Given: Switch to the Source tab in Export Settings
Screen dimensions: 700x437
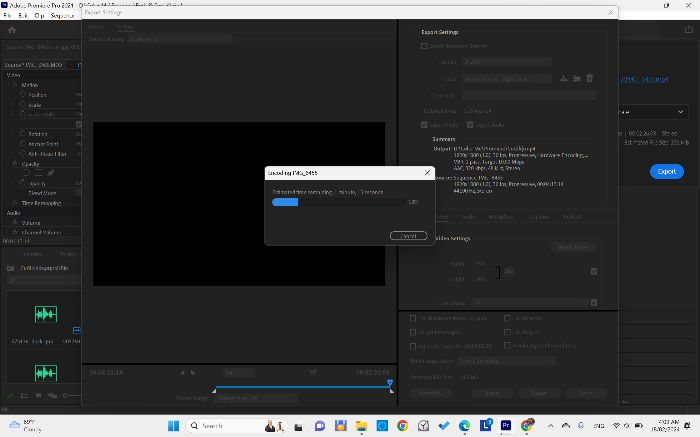Looking at the screenshot, I should [x=96, y=27].
